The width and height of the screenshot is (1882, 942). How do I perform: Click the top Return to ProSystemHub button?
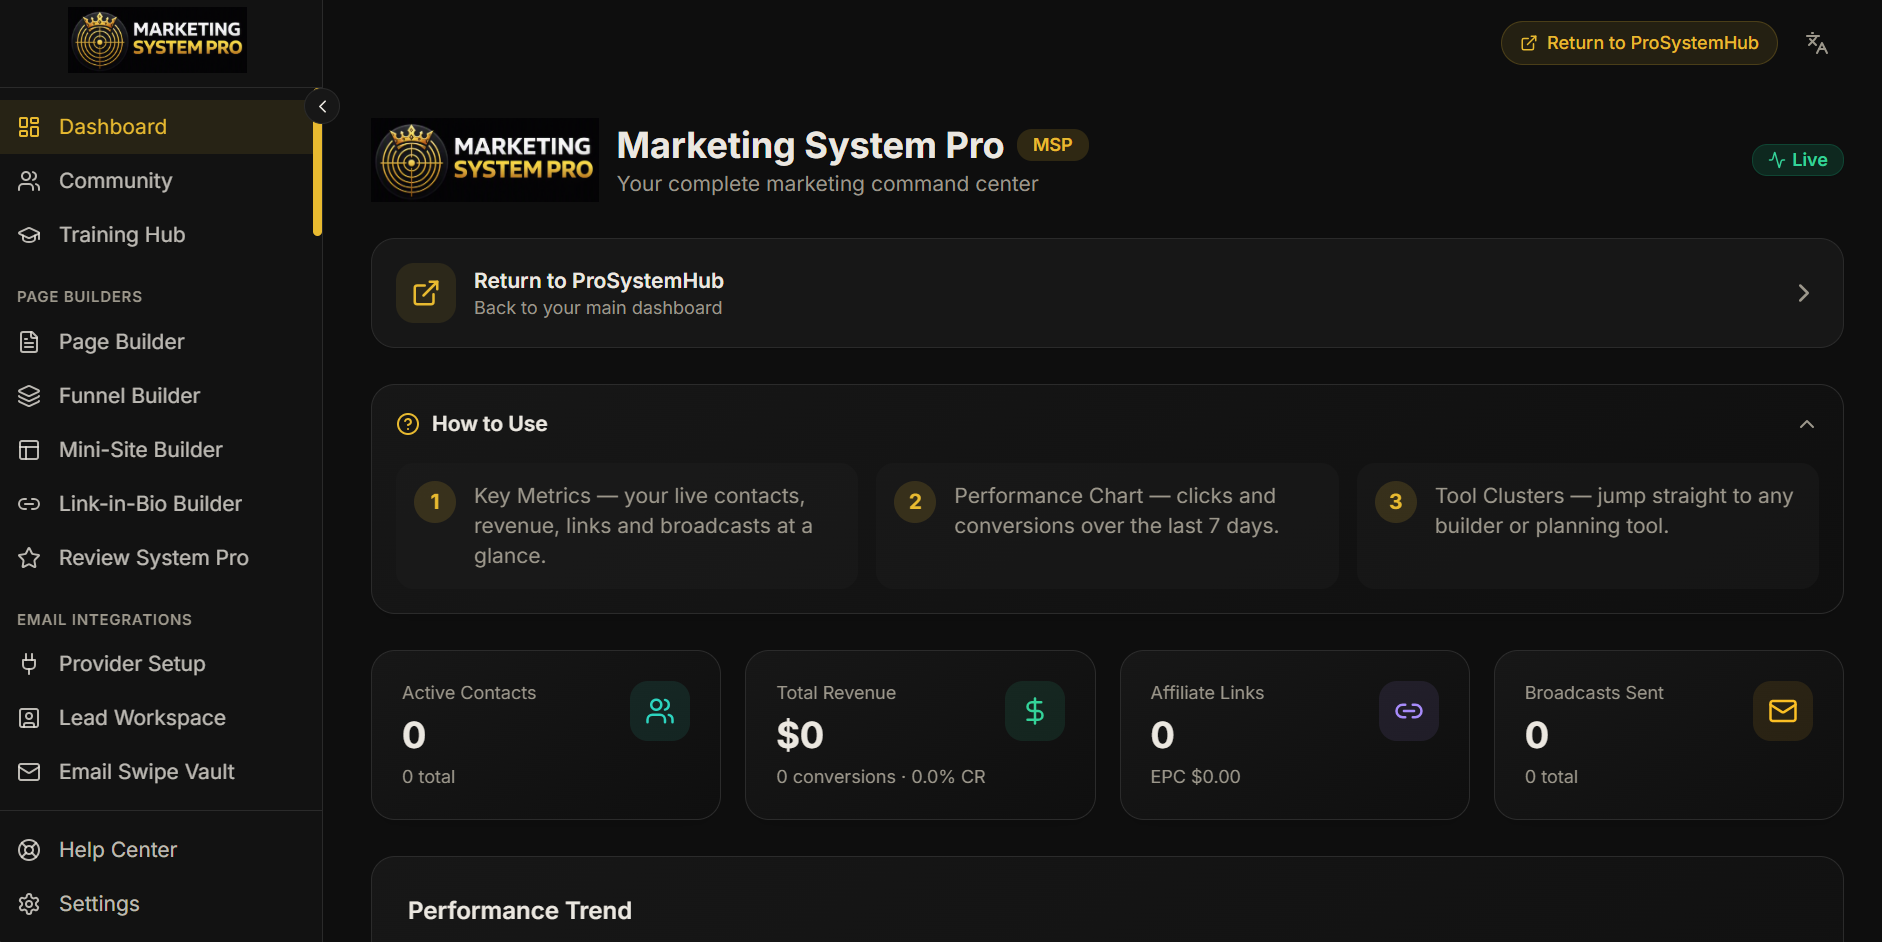click(1639, 43)
